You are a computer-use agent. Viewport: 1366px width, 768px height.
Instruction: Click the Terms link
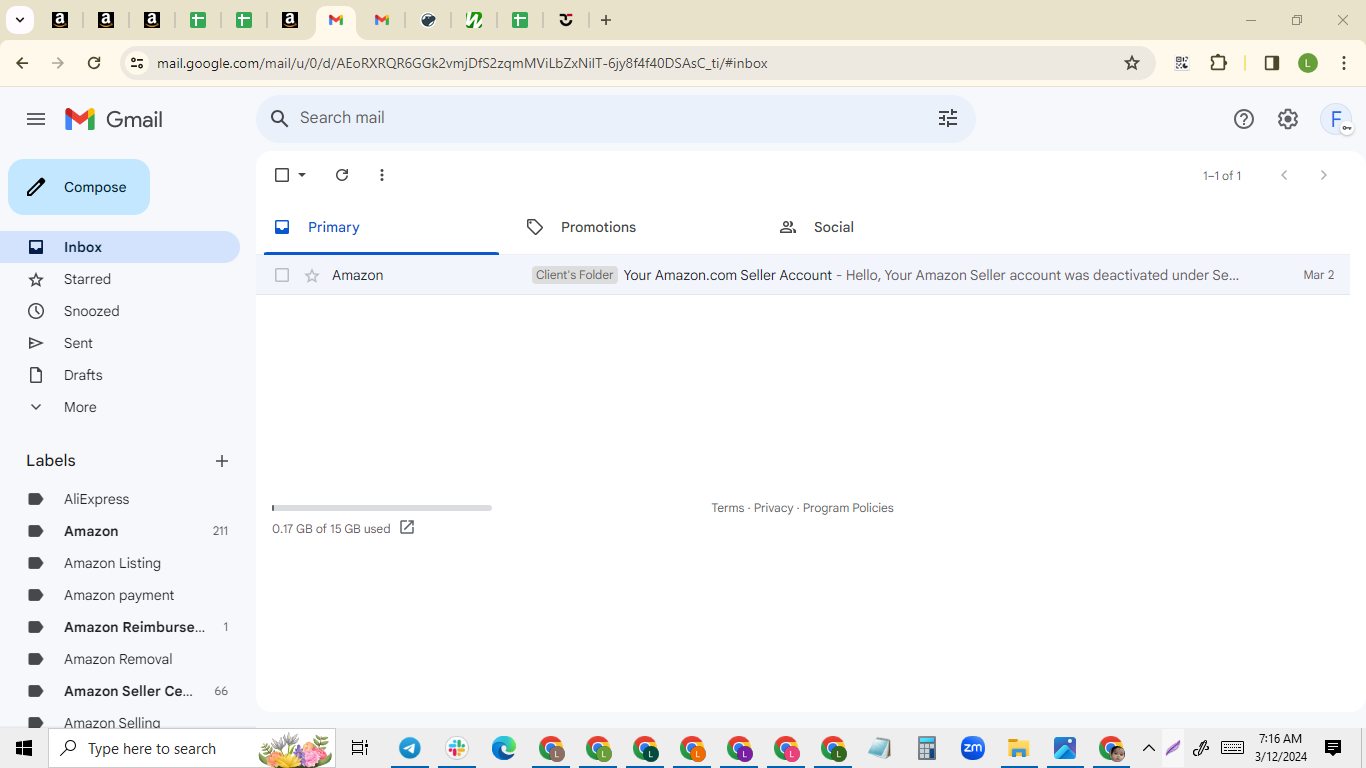coord(728,508)
